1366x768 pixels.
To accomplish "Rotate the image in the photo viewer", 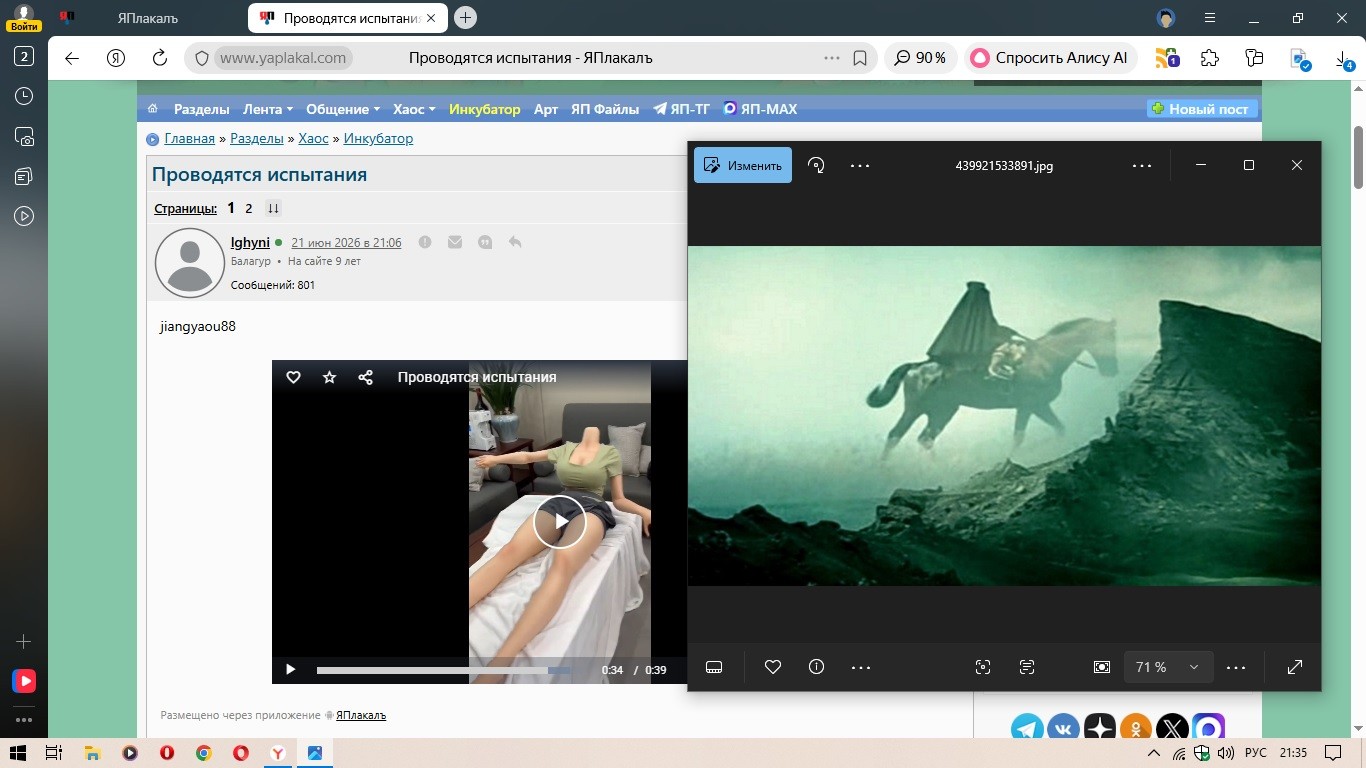I will click(817, 165).
